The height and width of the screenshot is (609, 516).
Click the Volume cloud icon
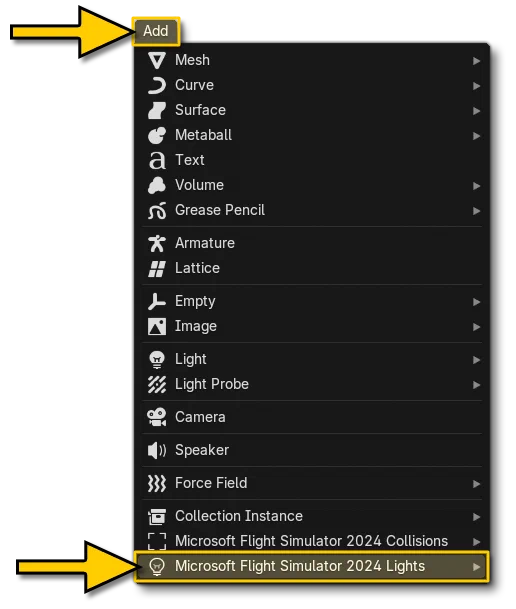157,186
